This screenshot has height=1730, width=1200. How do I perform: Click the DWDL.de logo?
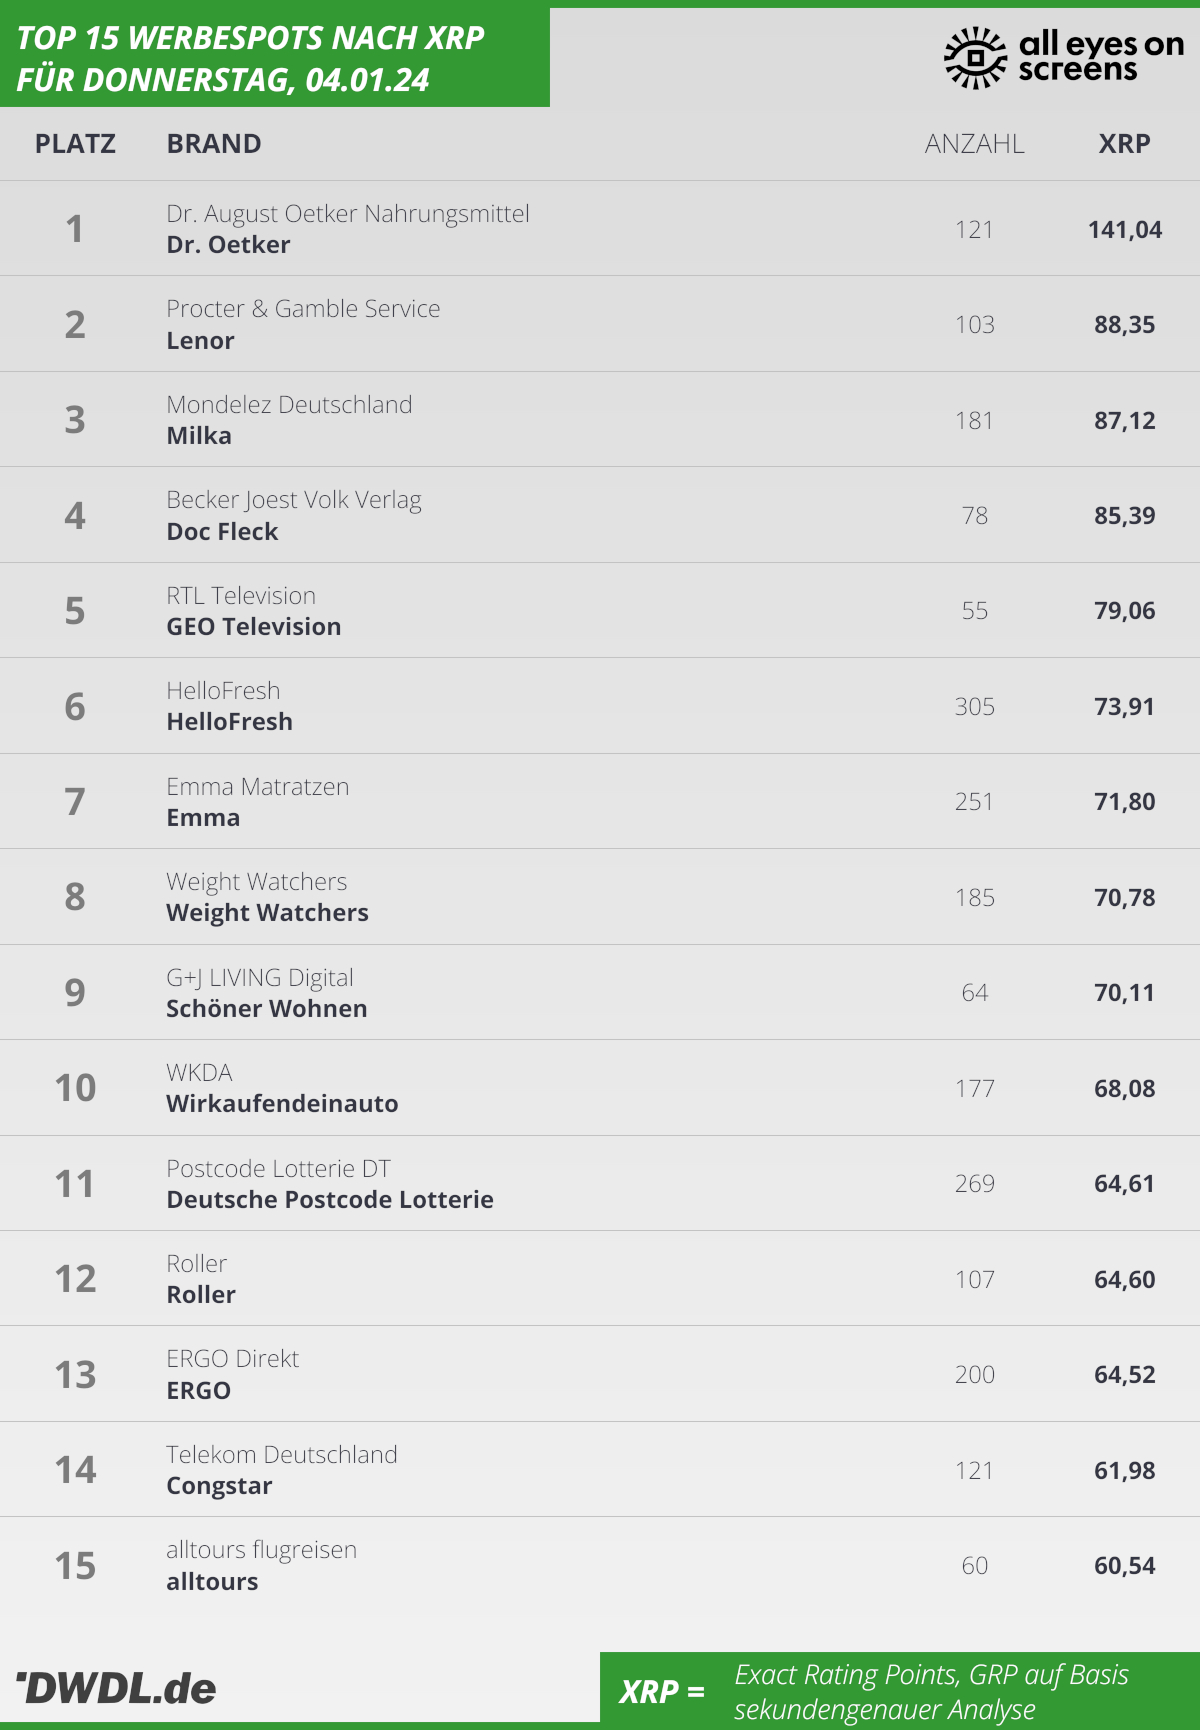pyautogui.click(x=116, y=1689)
